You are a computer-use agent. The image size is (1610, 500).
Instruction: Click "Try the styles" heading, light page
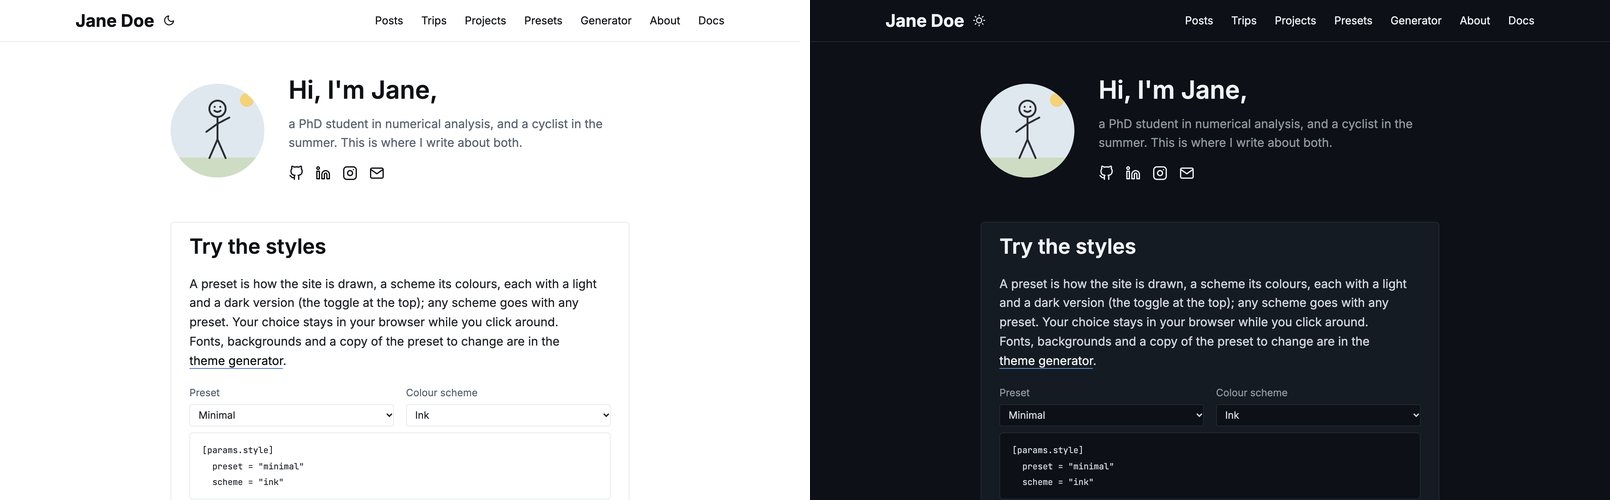point(258,247)
